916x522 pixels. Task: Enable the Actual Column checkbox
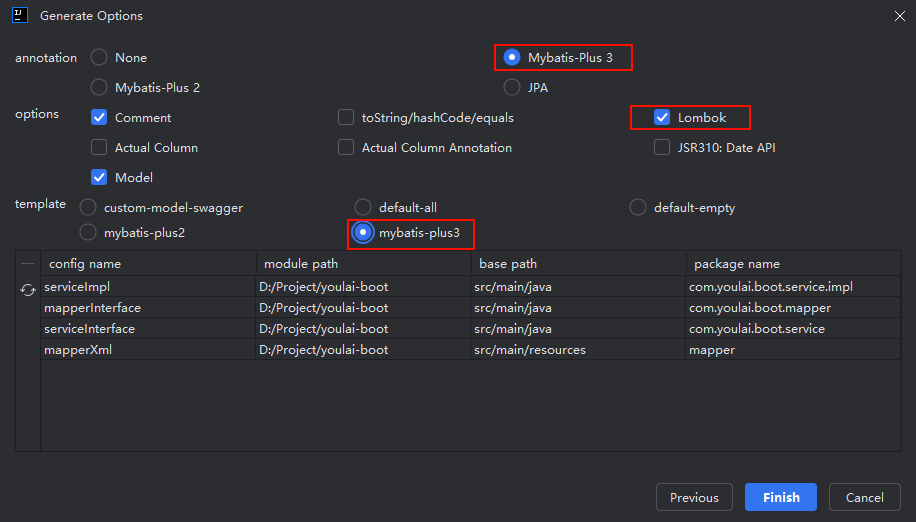coord(99,147)
